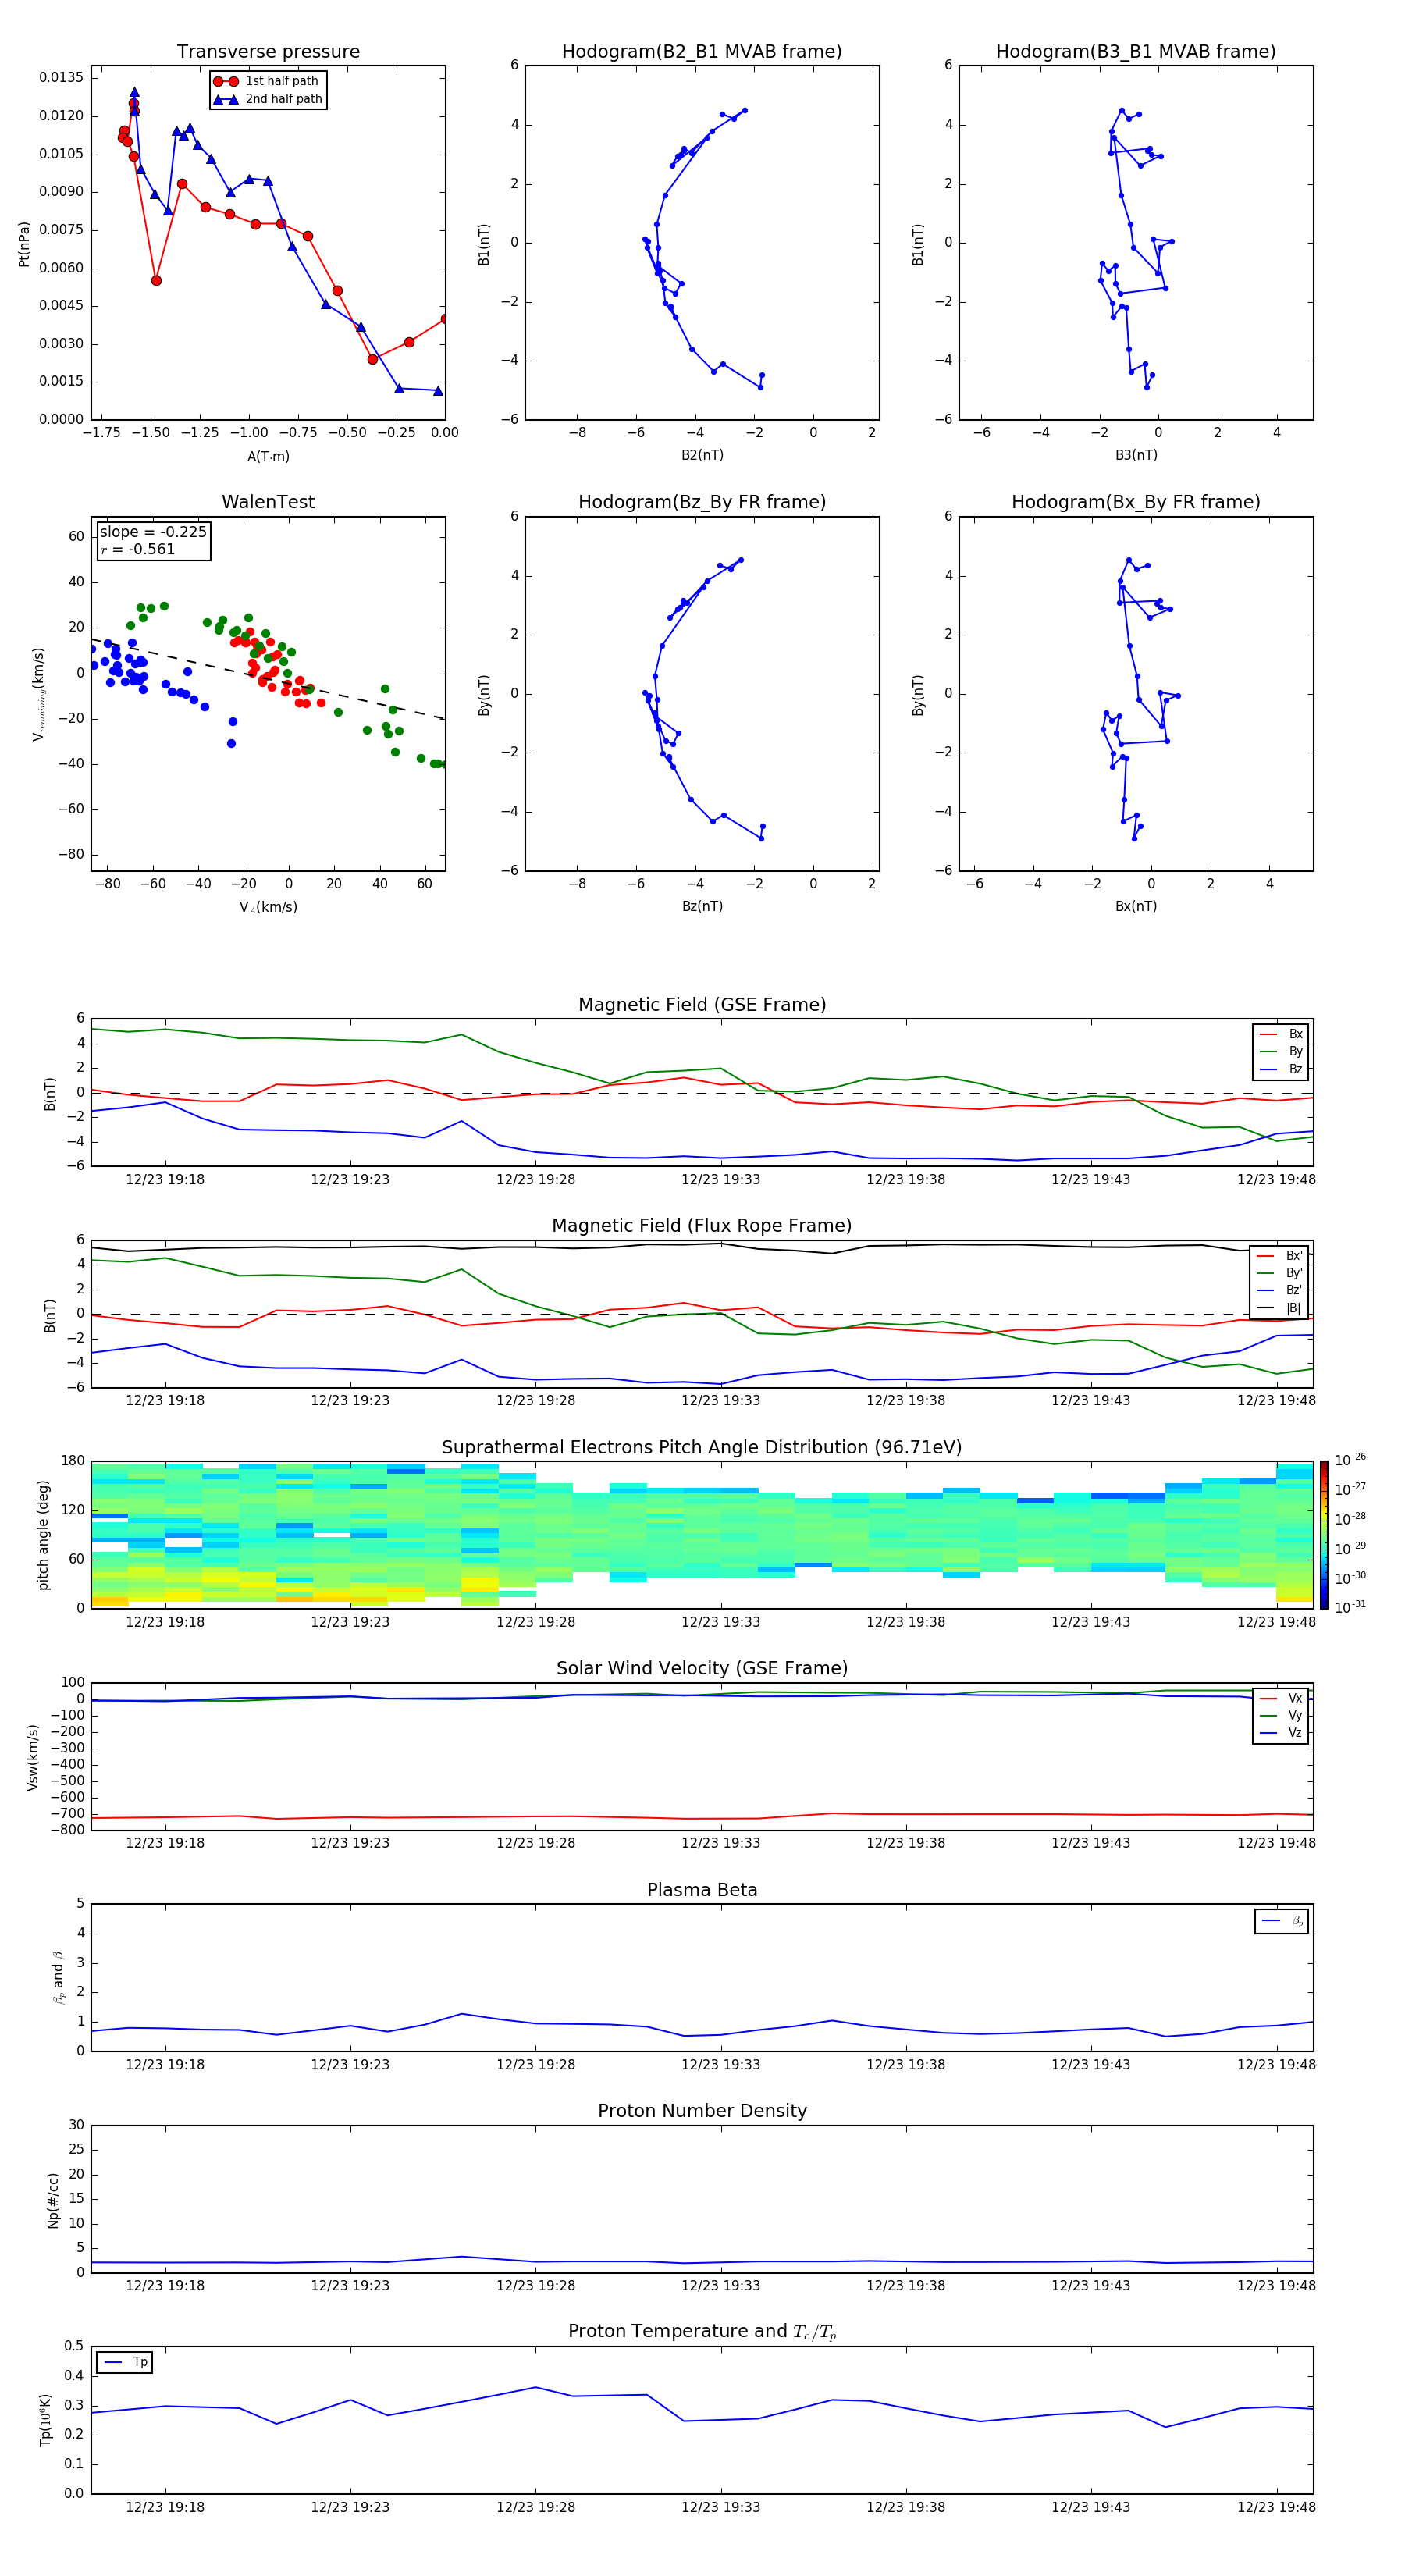Click the 'WalenTest' plot title
The width and height of the screenshot is (1405, 2576).
tap(268, 502)
